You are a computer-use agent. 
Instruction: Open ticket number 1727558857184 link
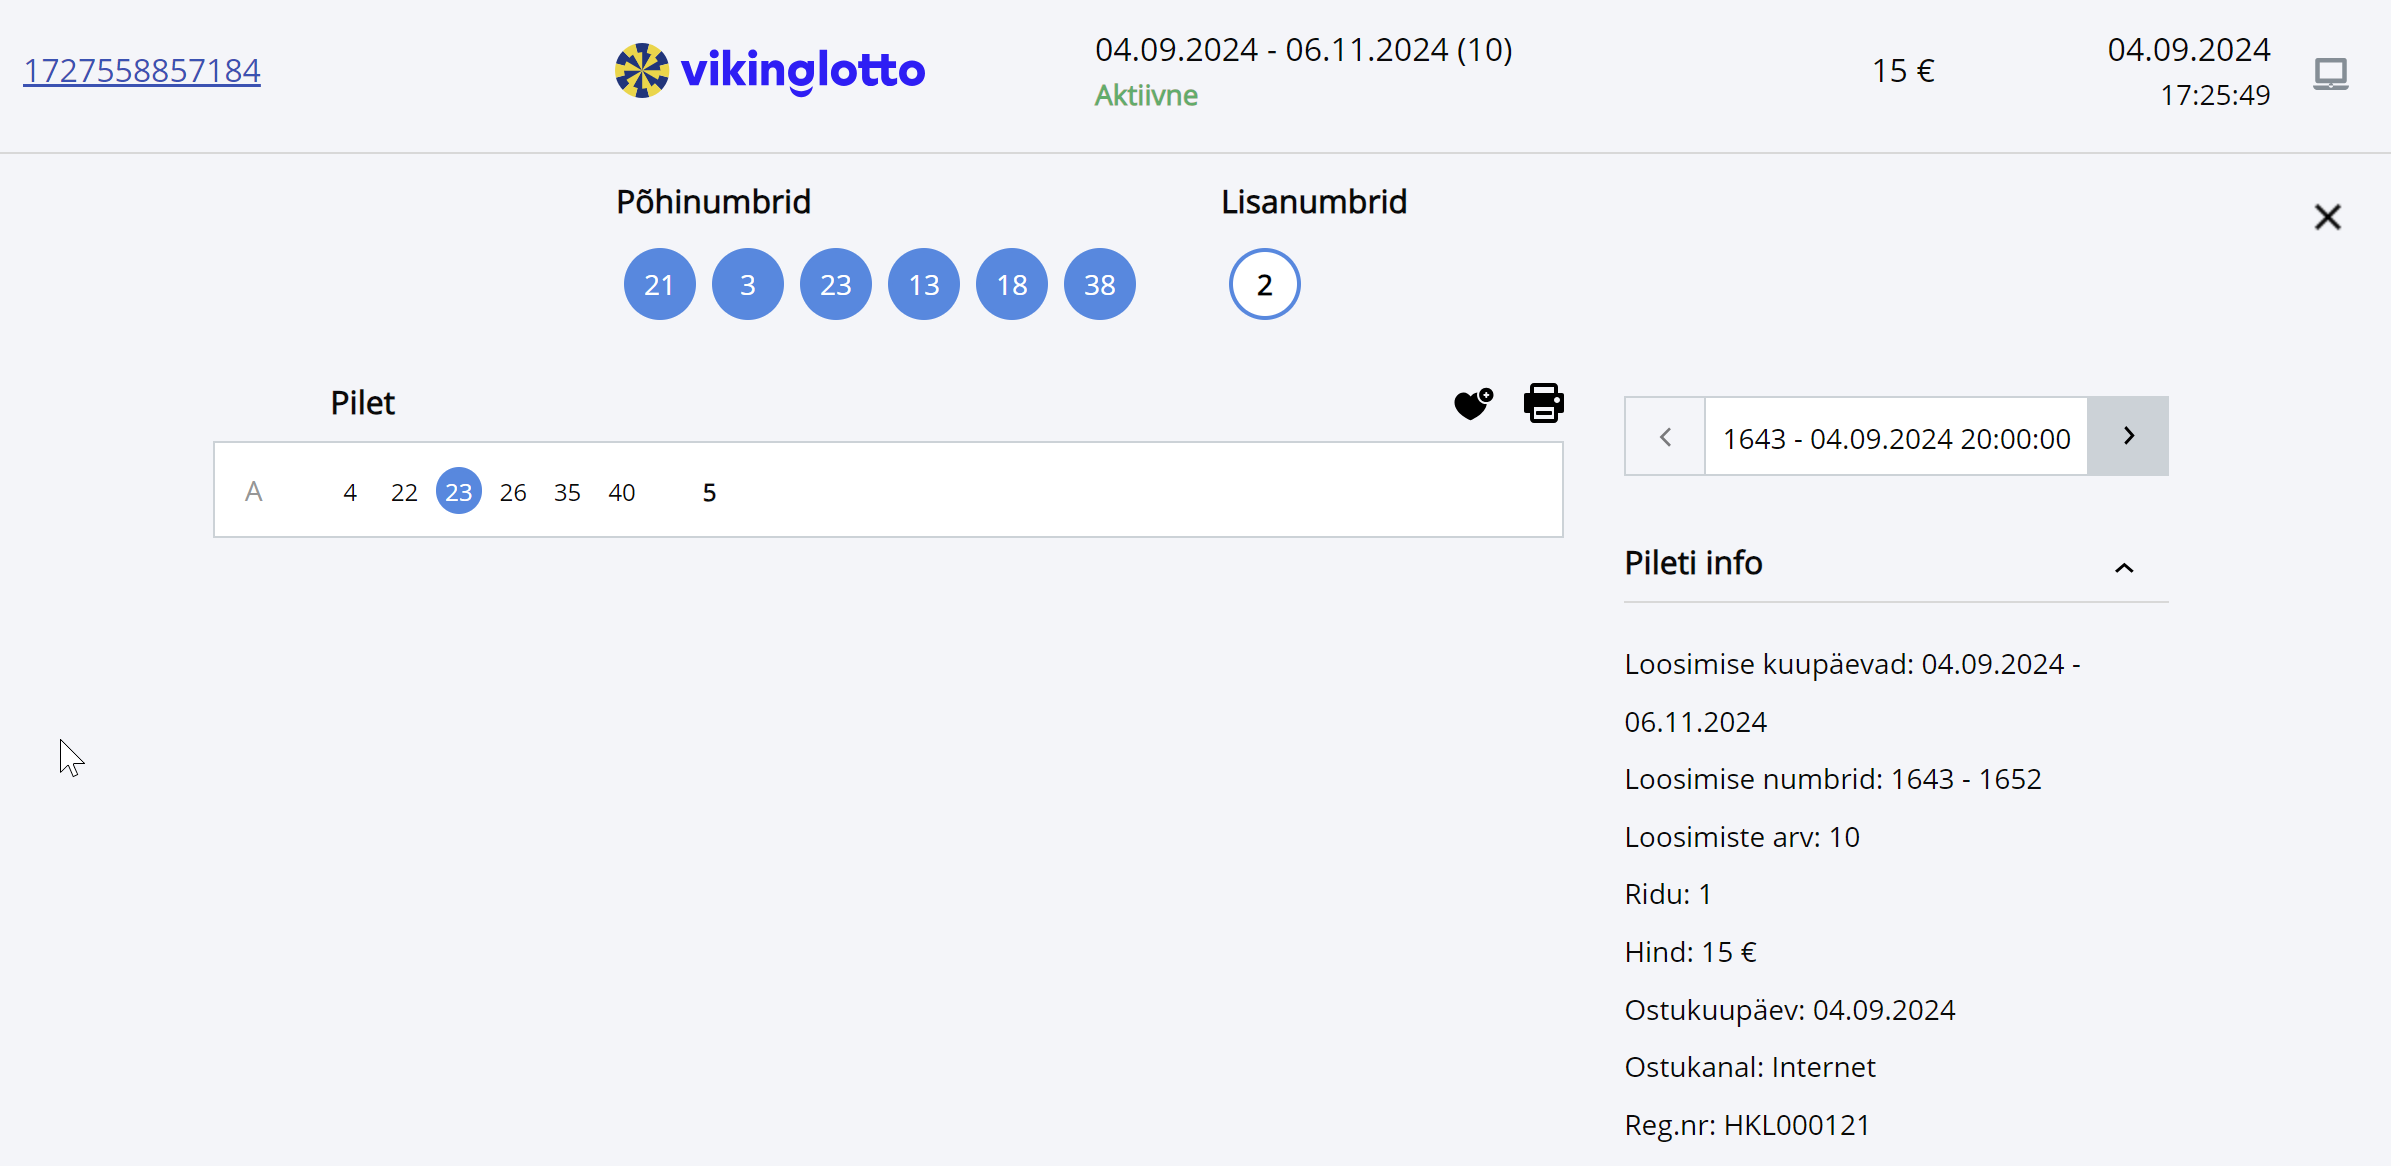[142, 71]
